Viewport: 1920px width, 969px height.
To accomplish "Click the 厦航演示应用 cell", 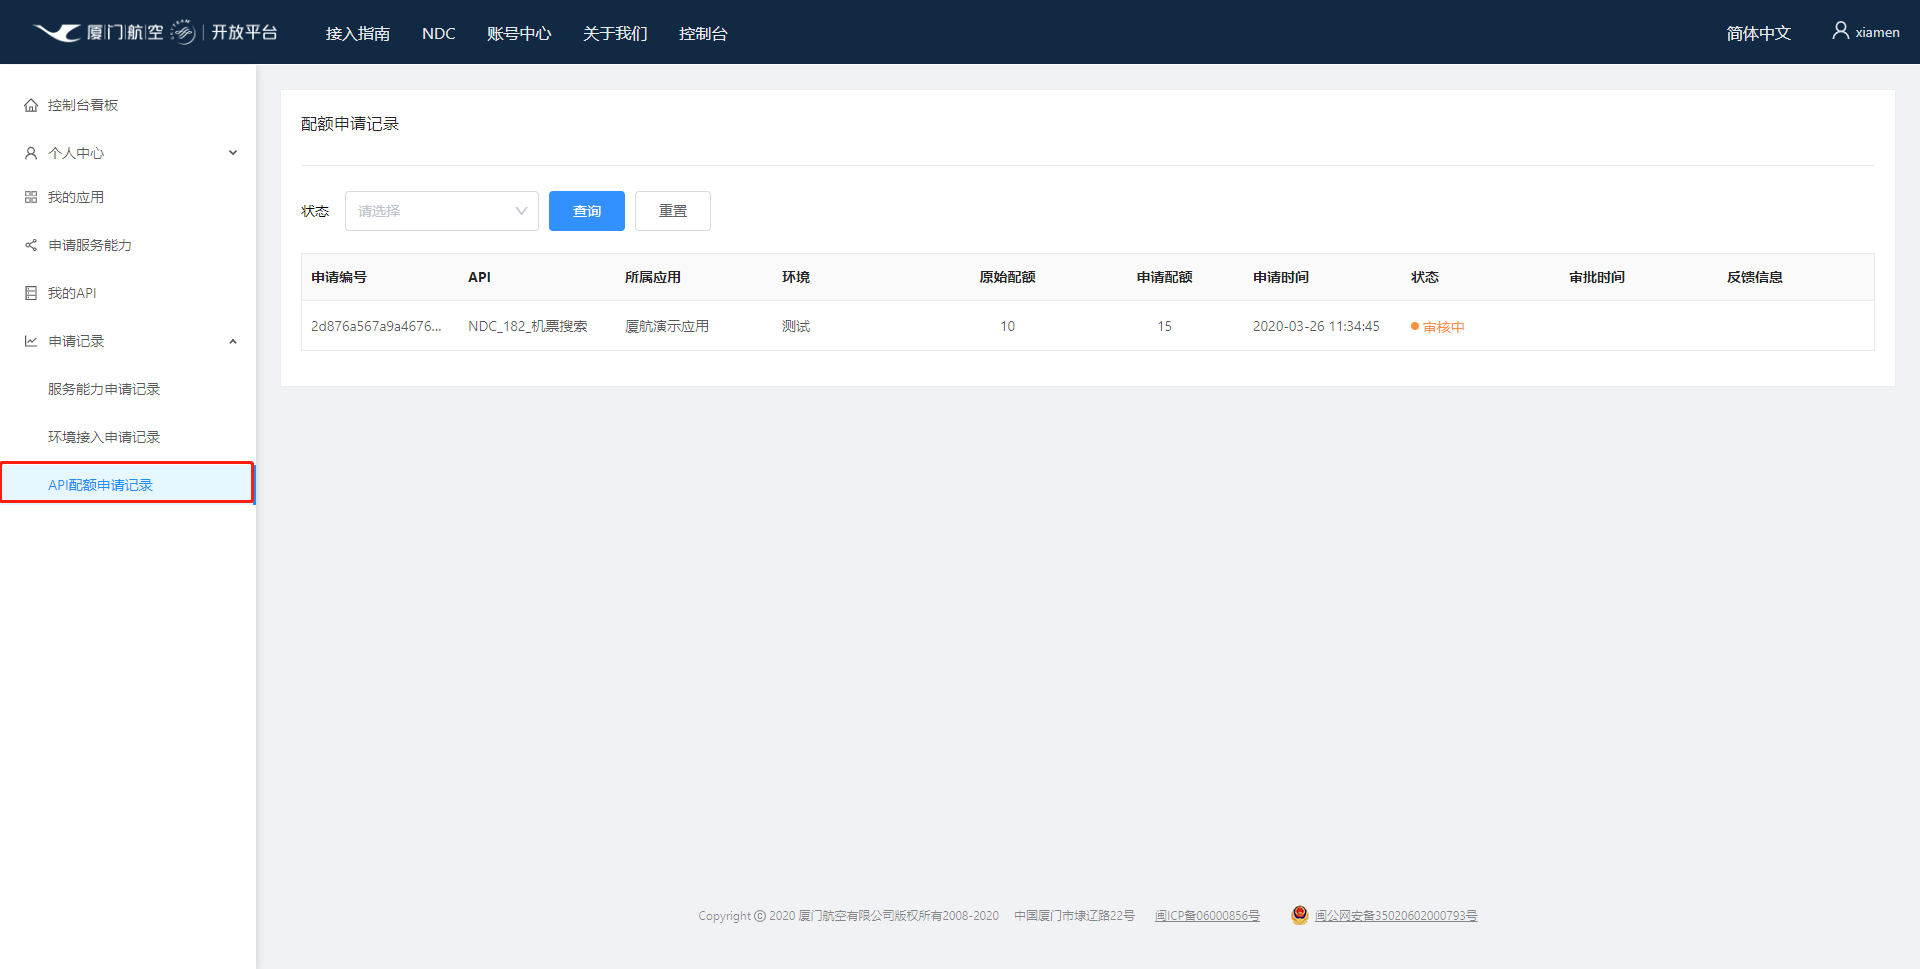I will pyautogui.click(x=667, y=326).
